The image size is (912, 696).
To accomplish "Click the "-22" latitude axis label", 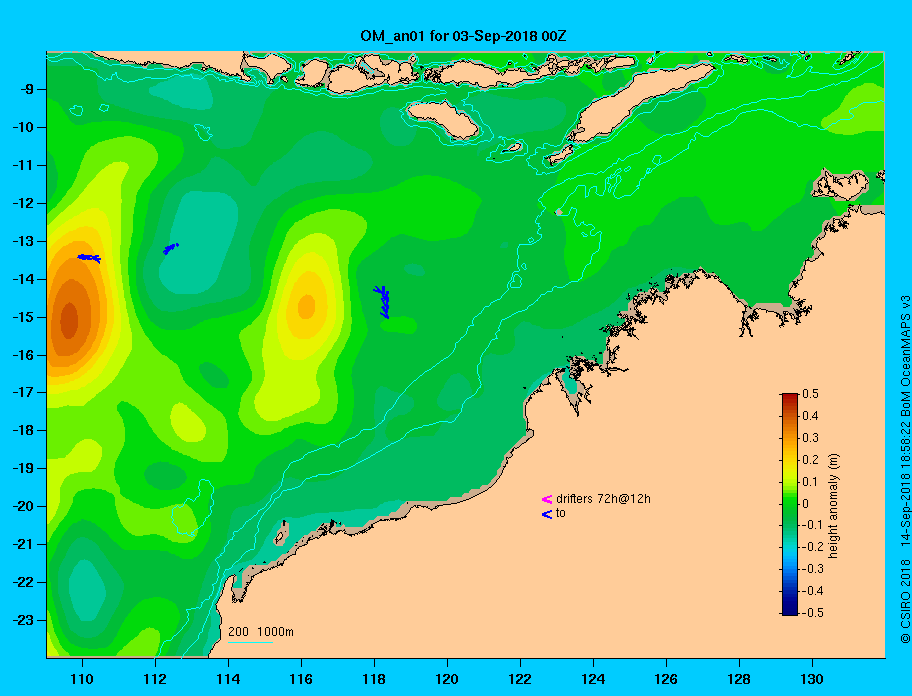I will pyautogui.click(x=25, y=582).
